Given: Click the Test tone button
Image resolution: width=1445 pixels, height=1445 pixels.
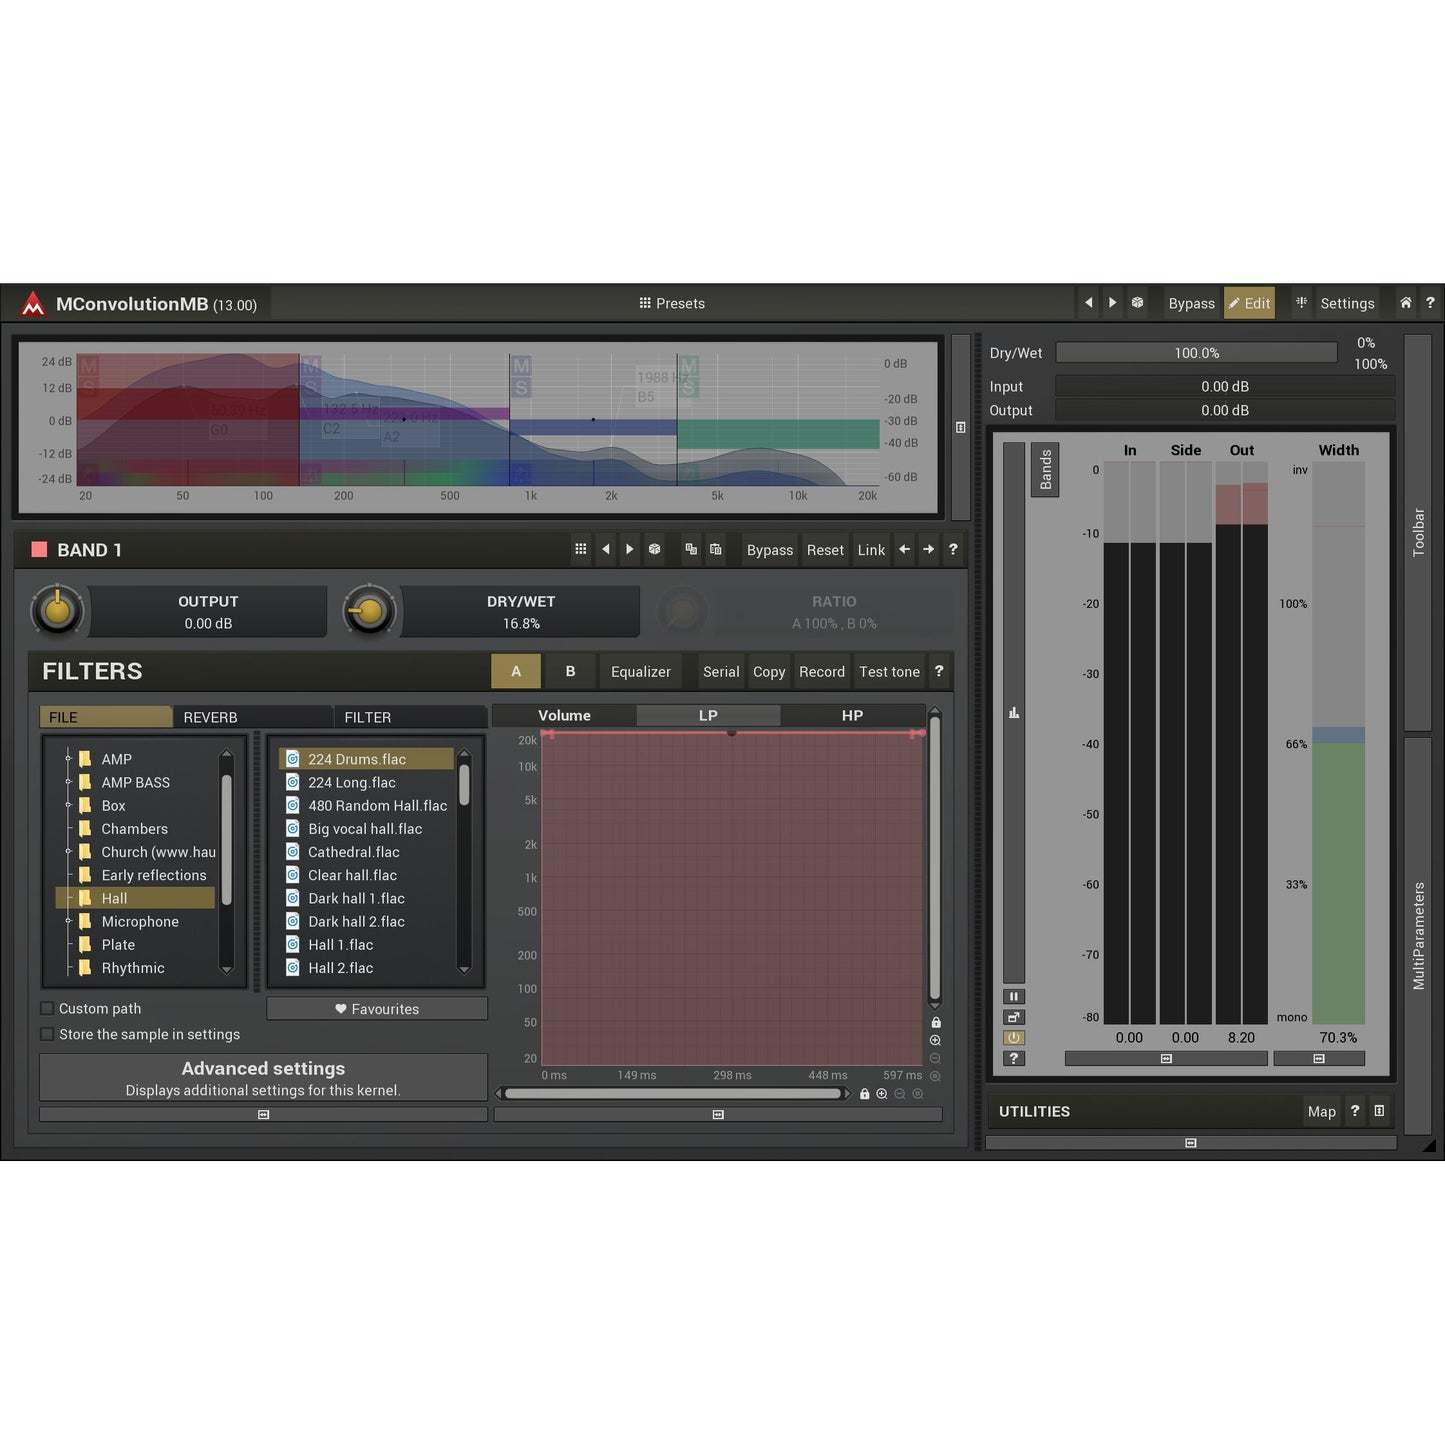Looking at the screenshot, I should pos(889,671).
